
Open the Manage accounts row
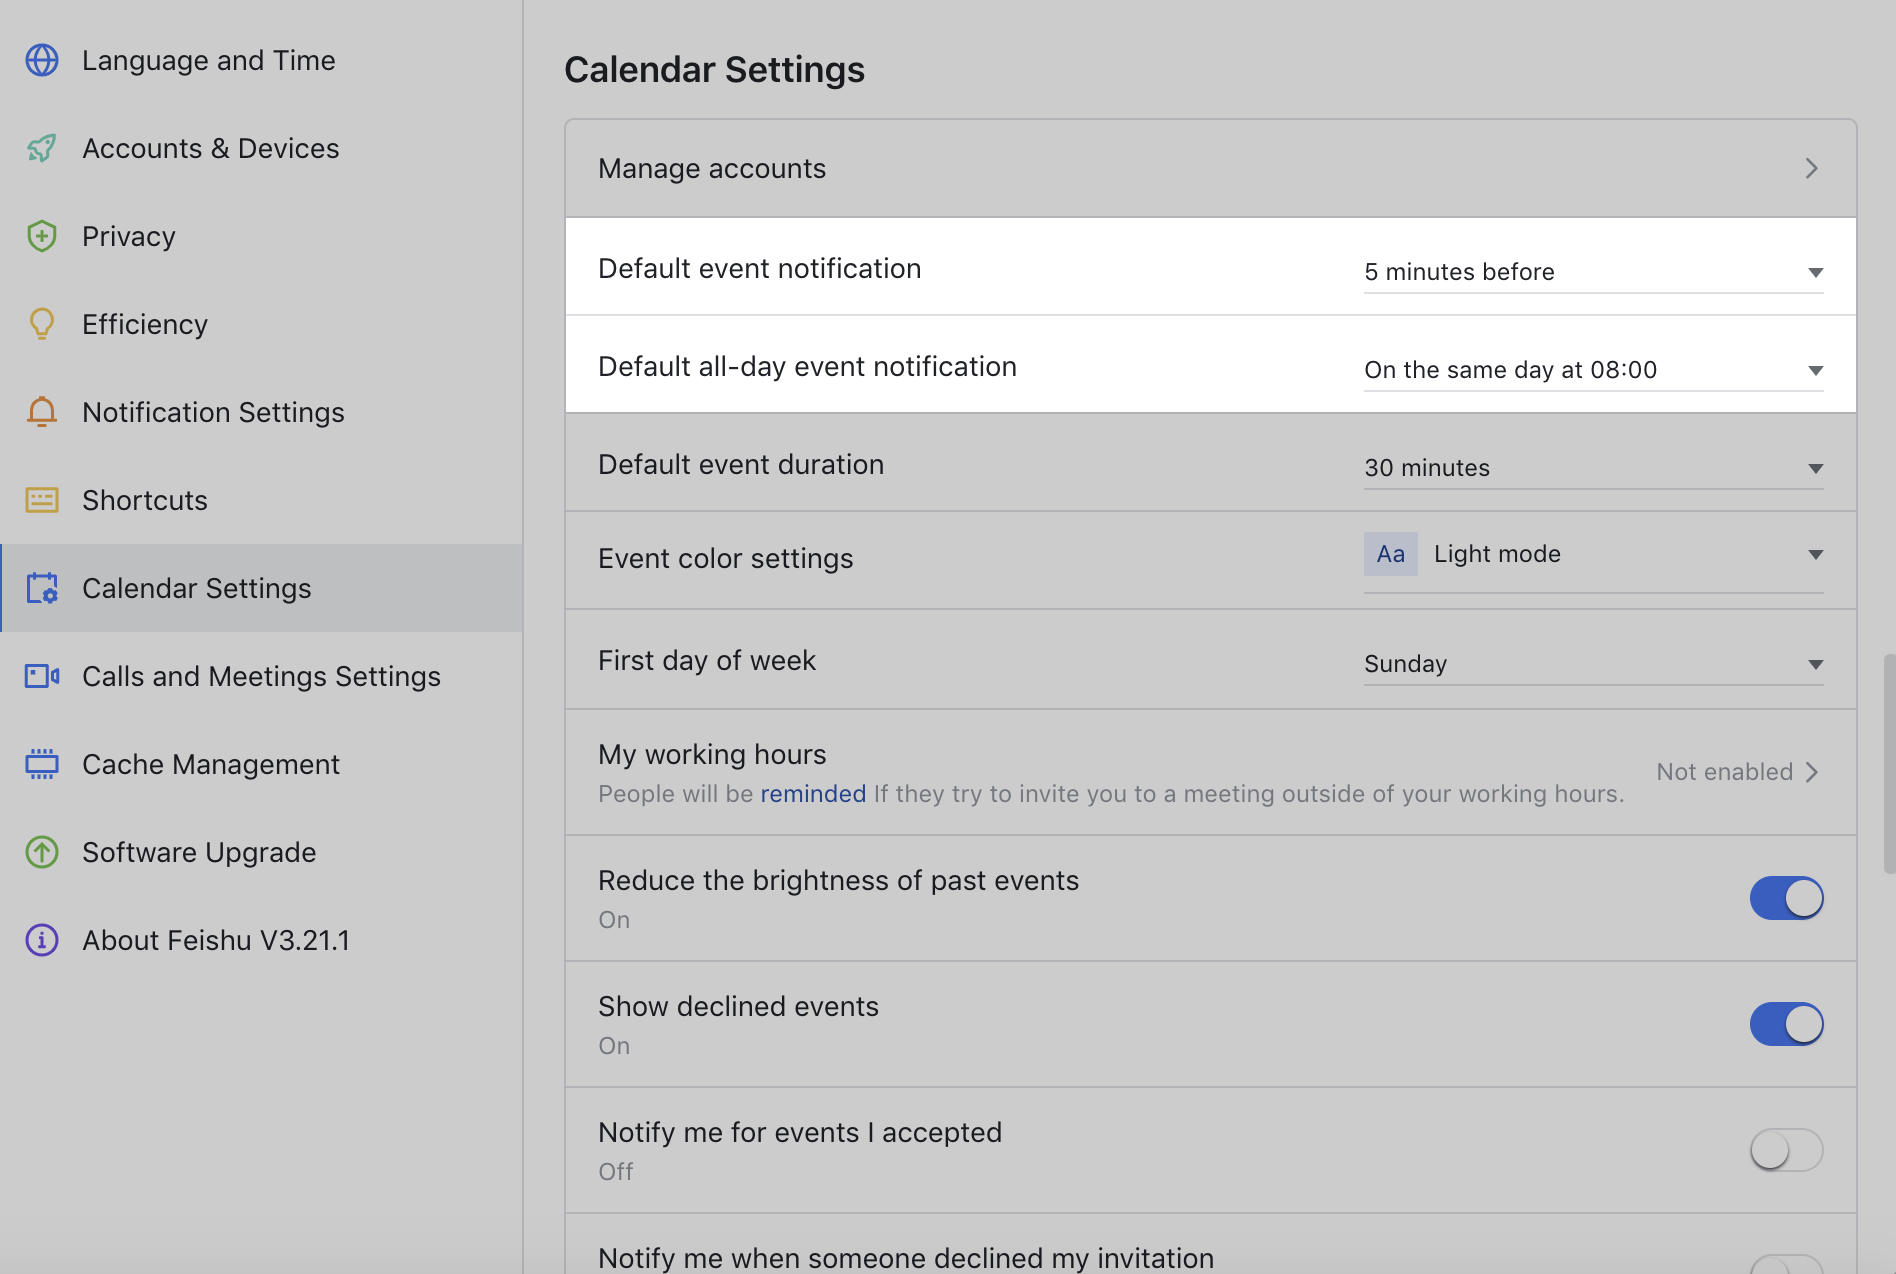(1210, 168)
